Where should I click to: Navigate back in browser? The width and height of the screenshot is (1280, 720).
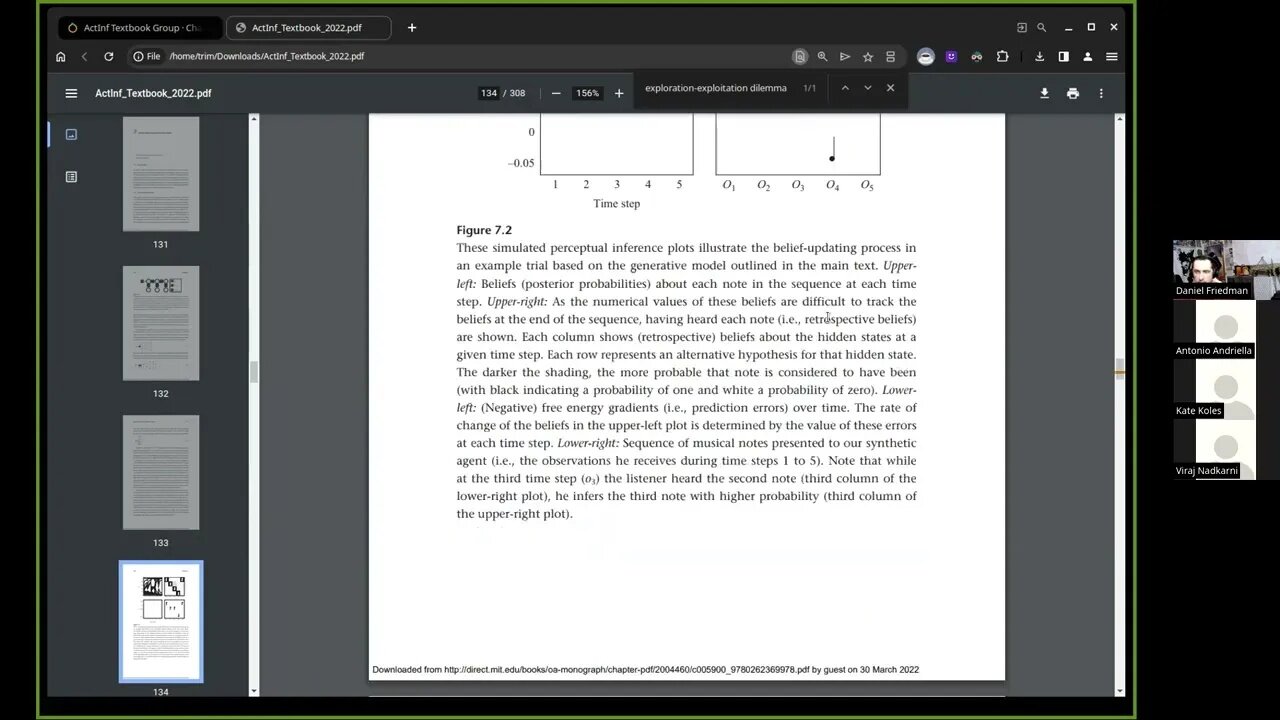click(84, 56)
